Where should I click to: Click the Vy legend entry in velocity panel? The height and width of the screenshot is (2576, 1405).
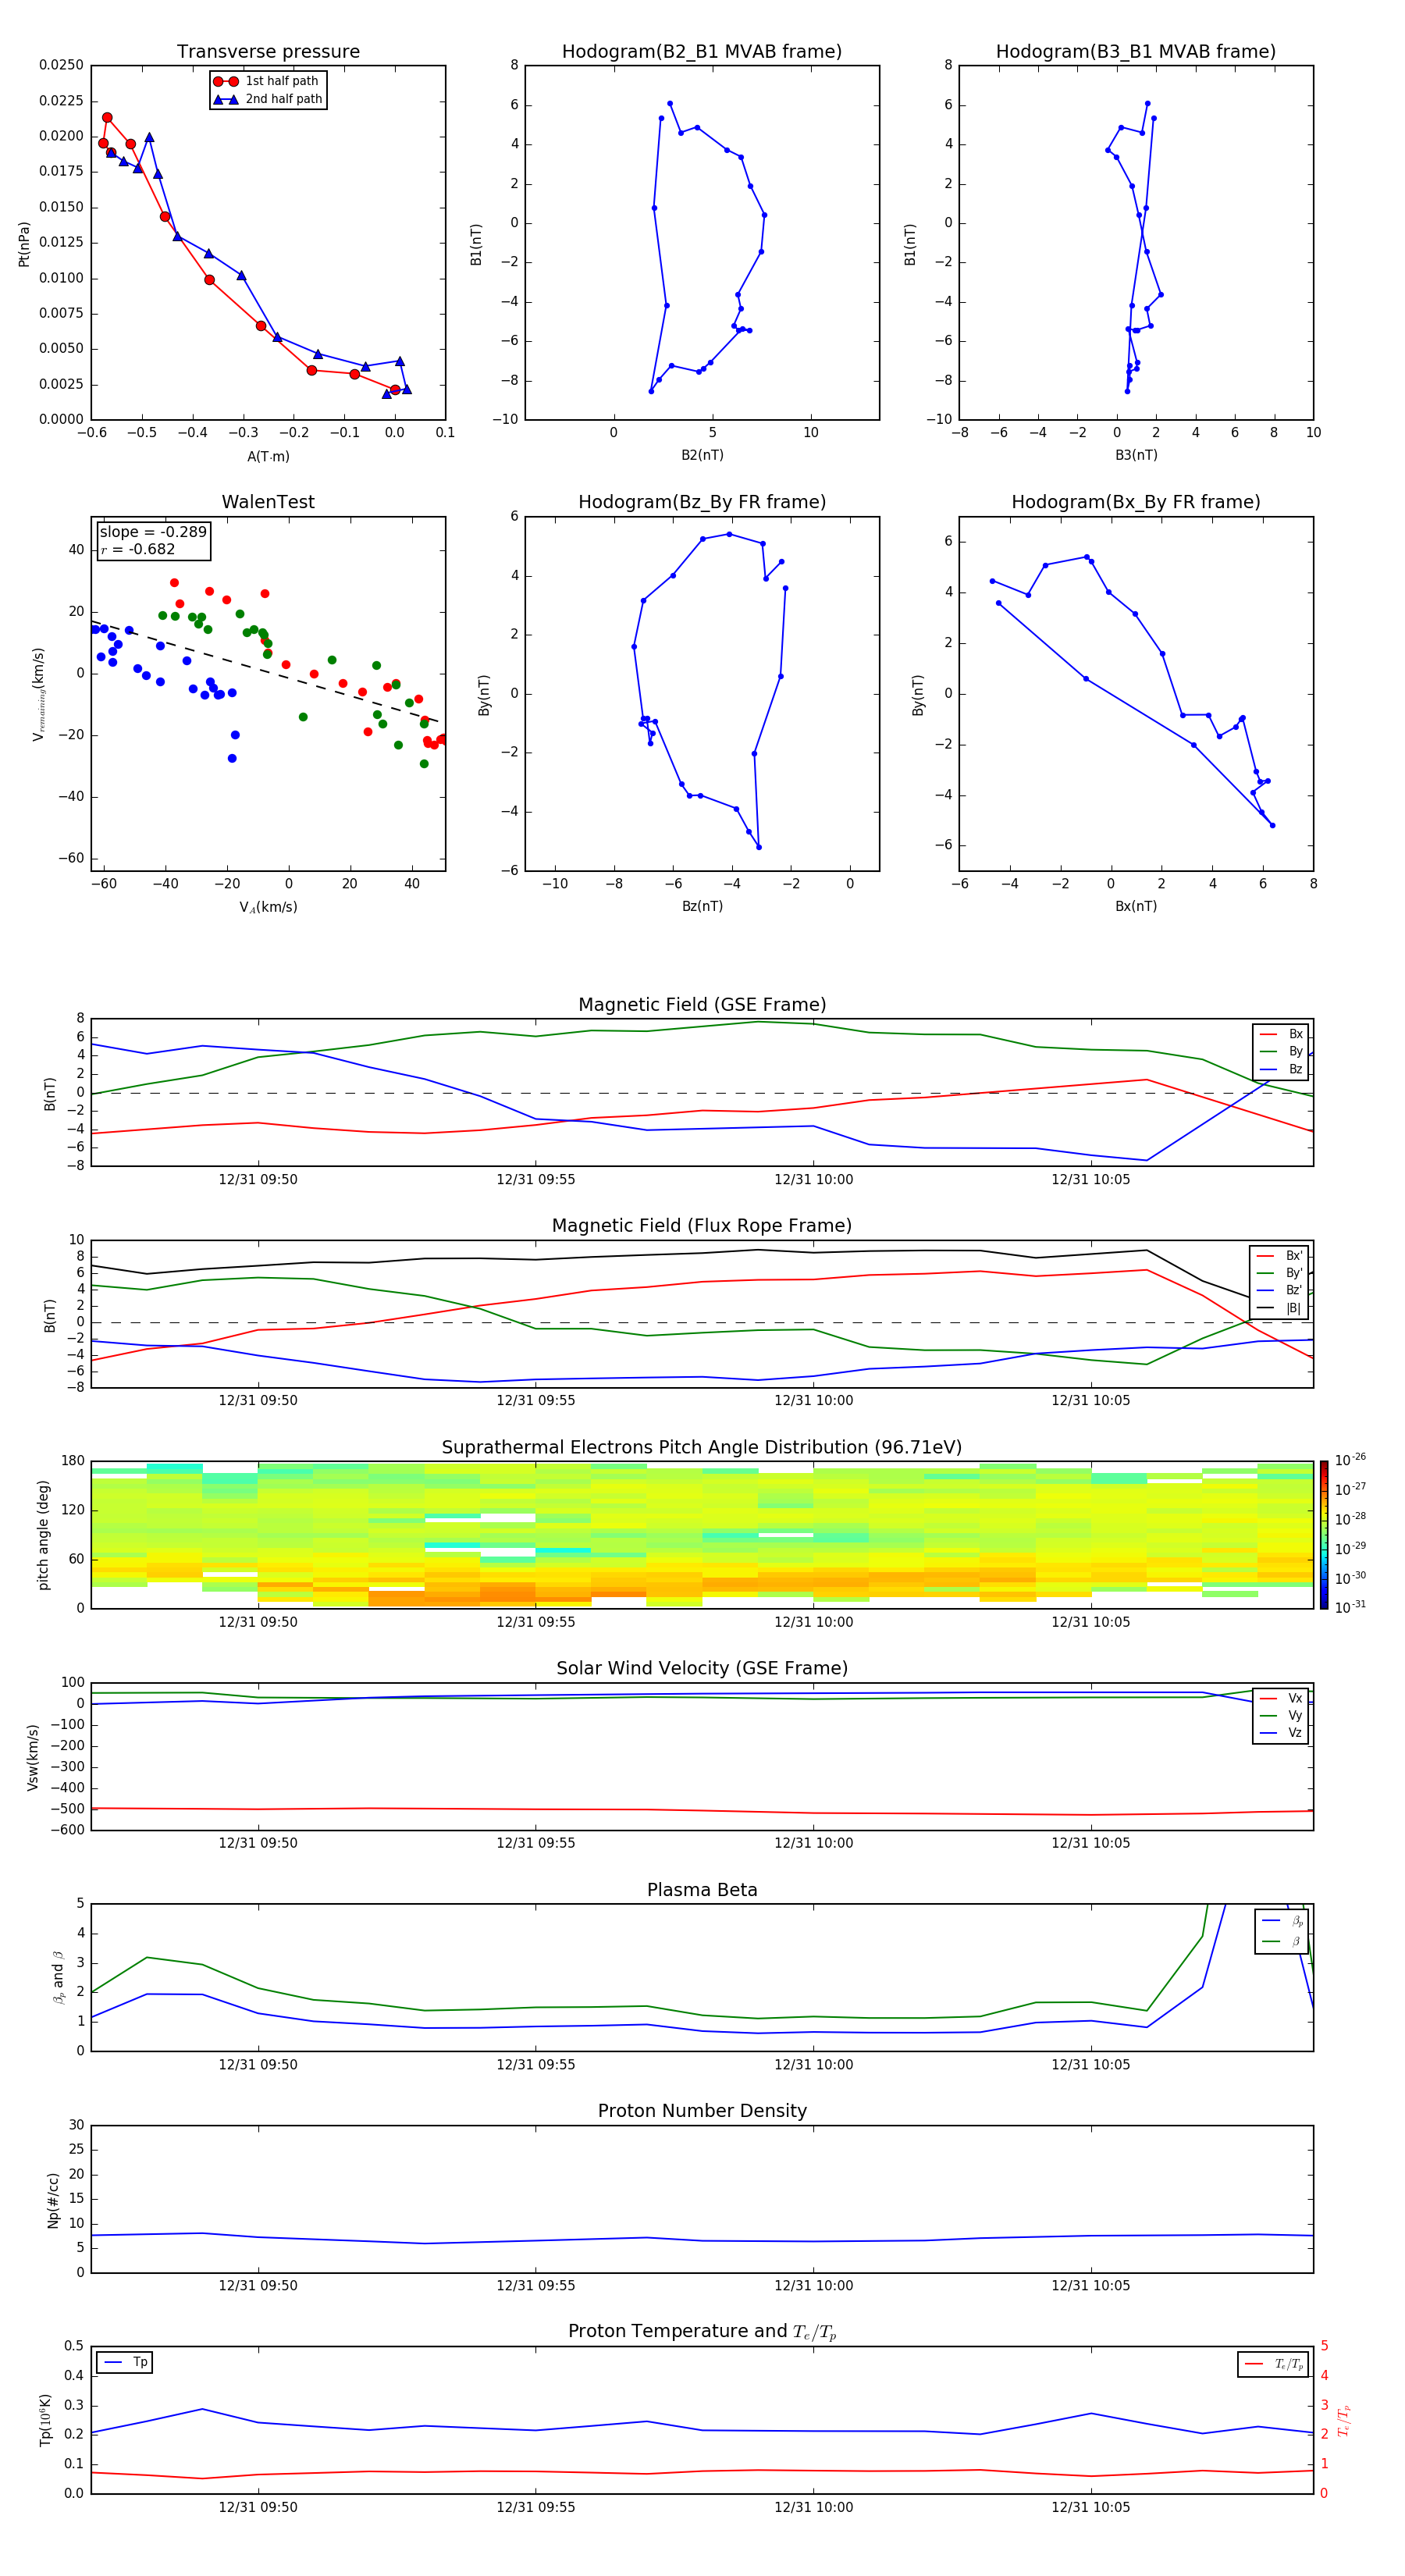(x=1282, y=1715)
